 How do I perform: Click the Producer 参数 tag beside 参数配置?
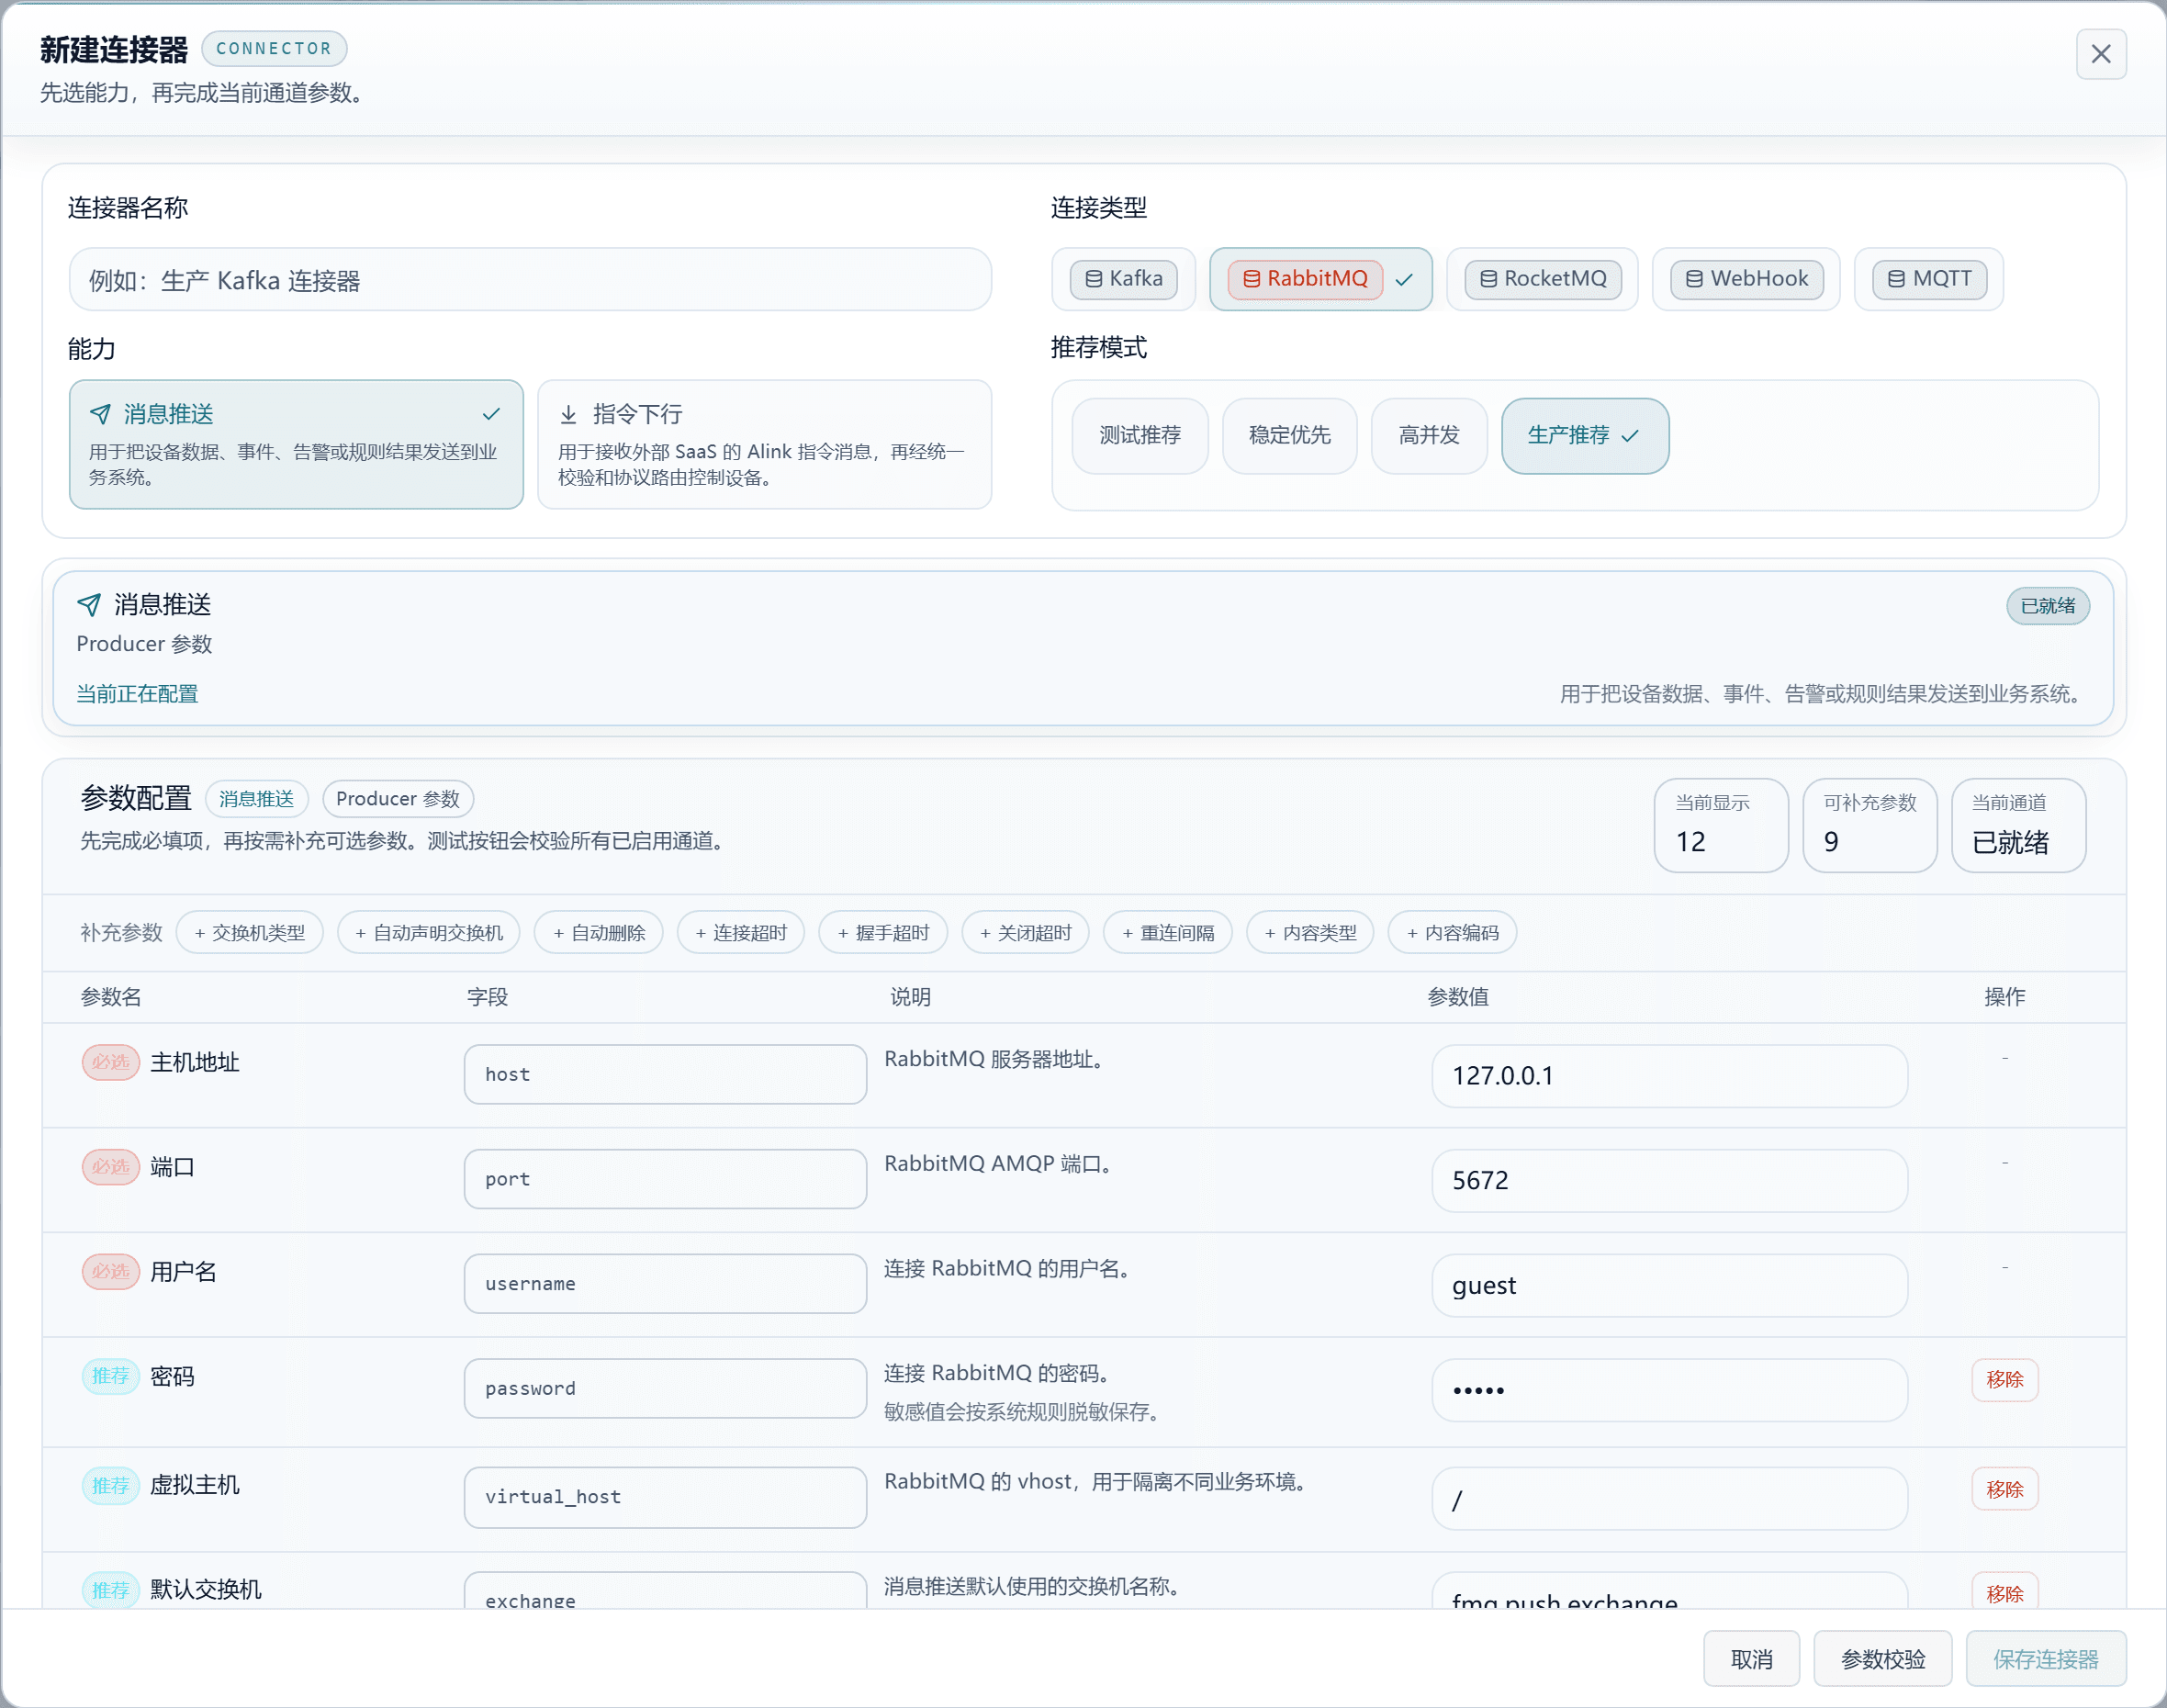tap(398, 799)
